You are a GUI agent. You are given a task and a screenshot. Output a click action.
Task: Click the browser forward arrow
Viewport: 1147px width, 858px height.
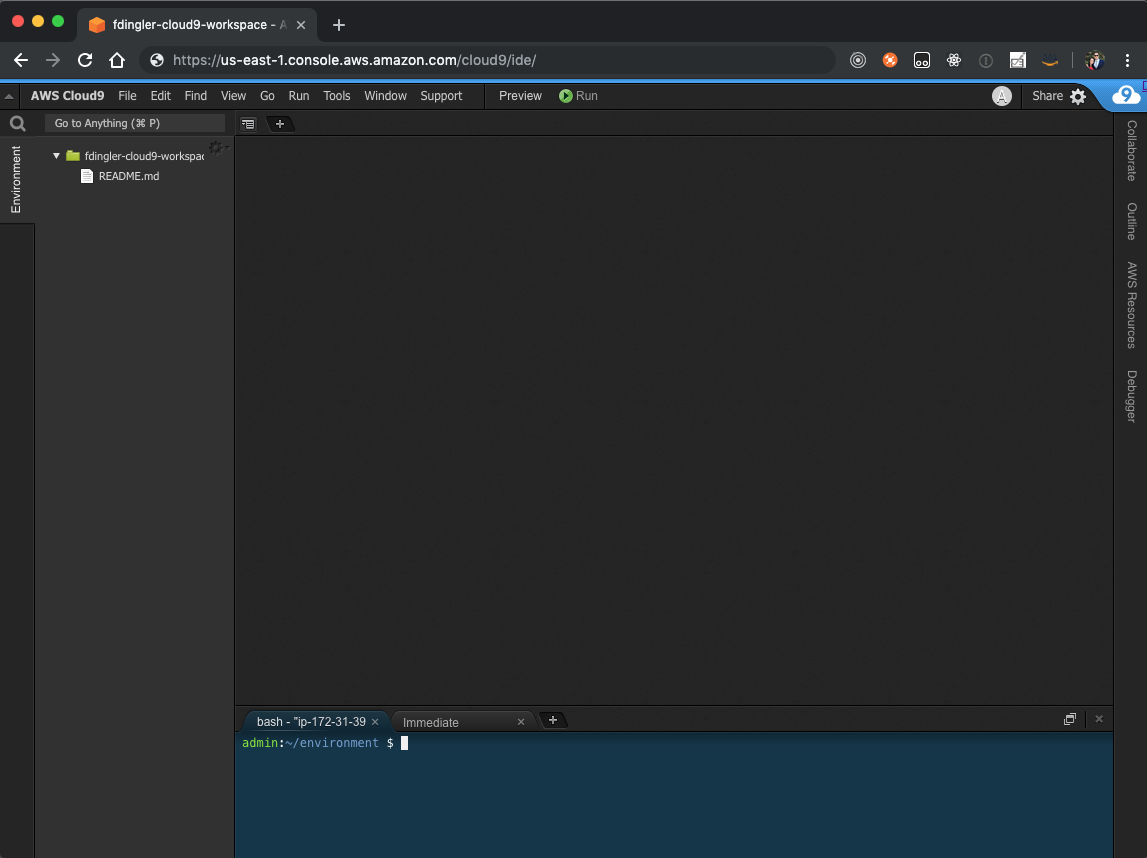coord(53,60)
